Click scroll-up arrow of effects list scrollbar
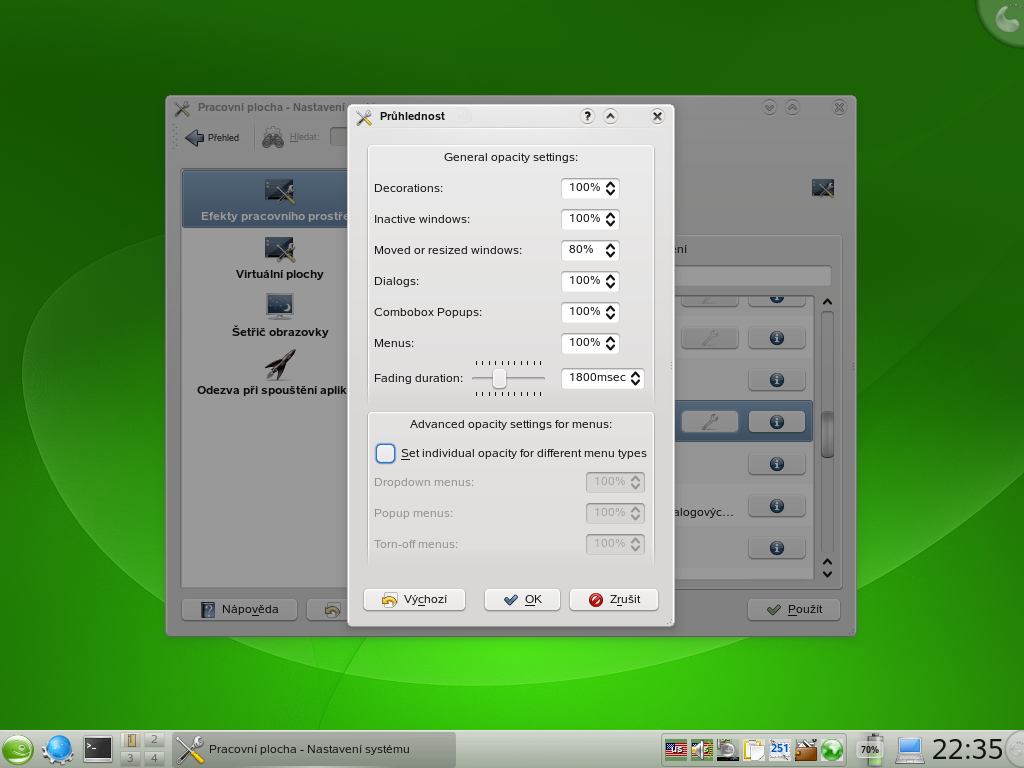 [x=827, y=302]
